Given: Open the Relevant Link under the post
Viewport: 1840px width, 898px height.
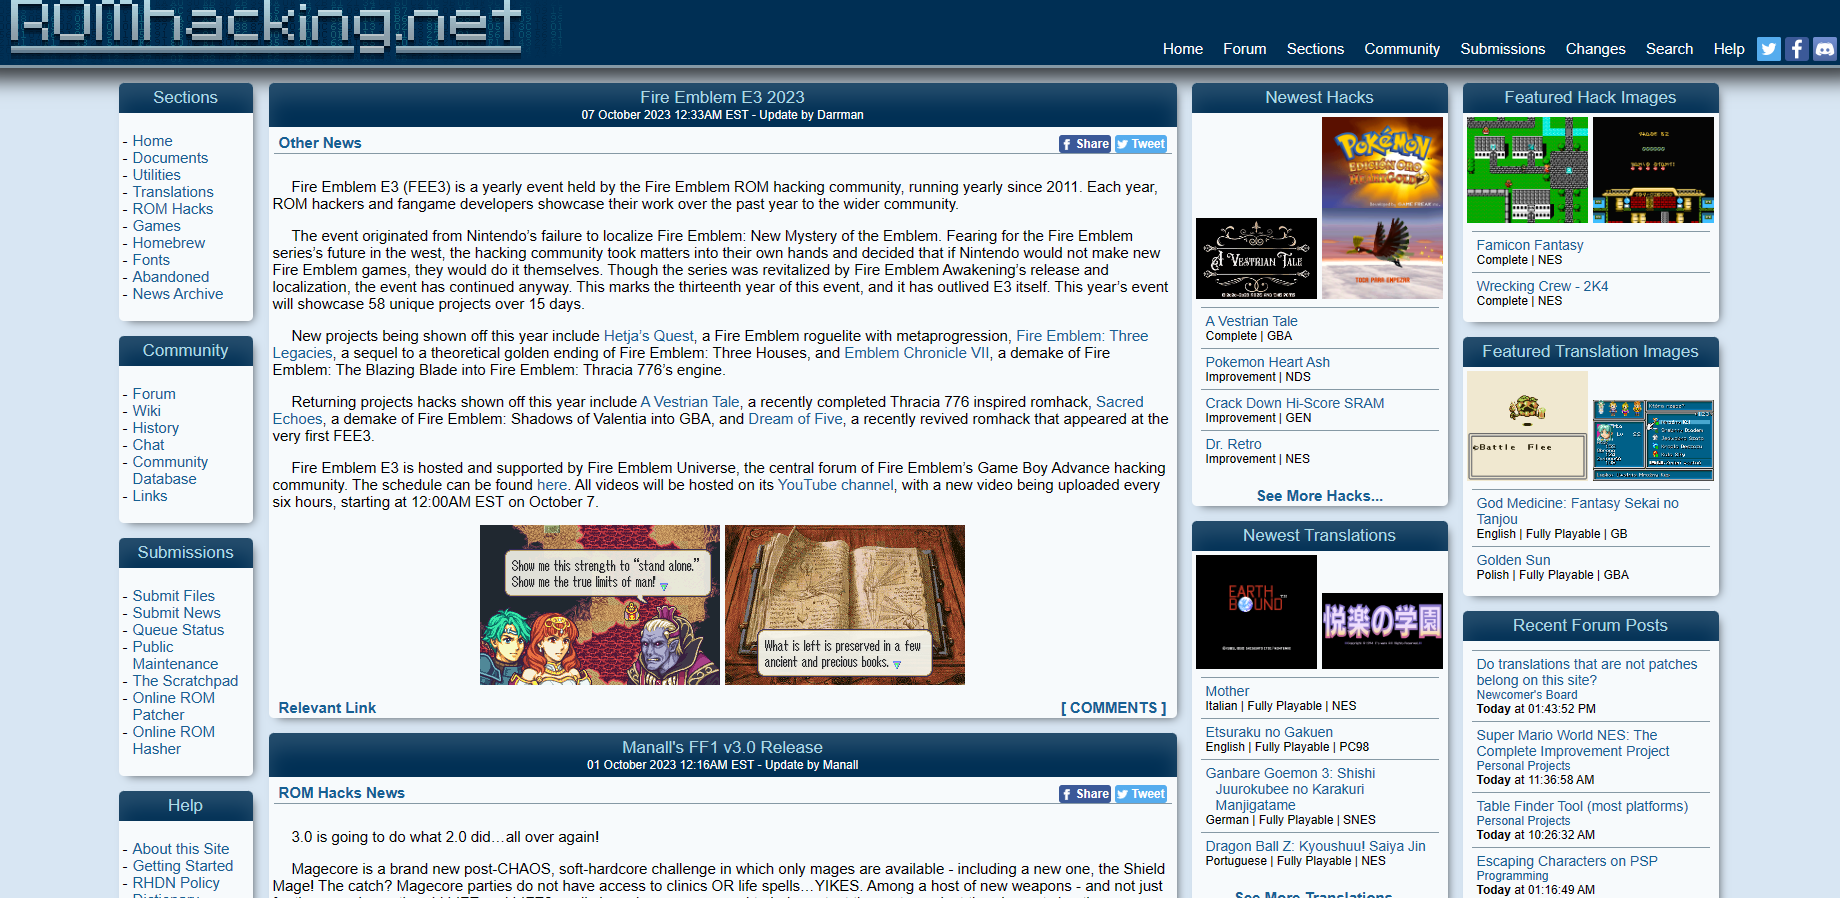Looking at the screenshot, I should [x=327, y=708].
